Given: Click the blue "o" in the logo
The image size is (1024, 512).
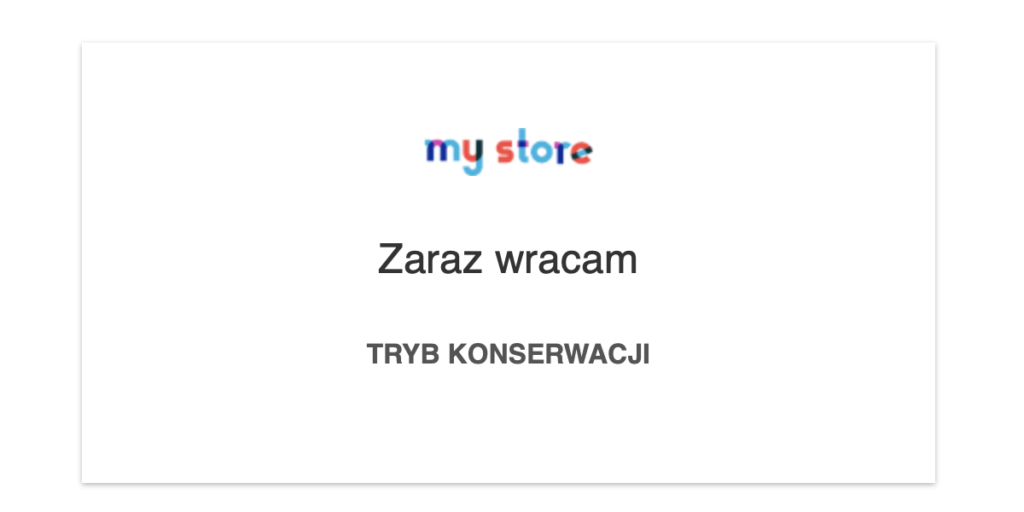Looking at the screenshot, I should pyautogui.click(x=541, y=152).
